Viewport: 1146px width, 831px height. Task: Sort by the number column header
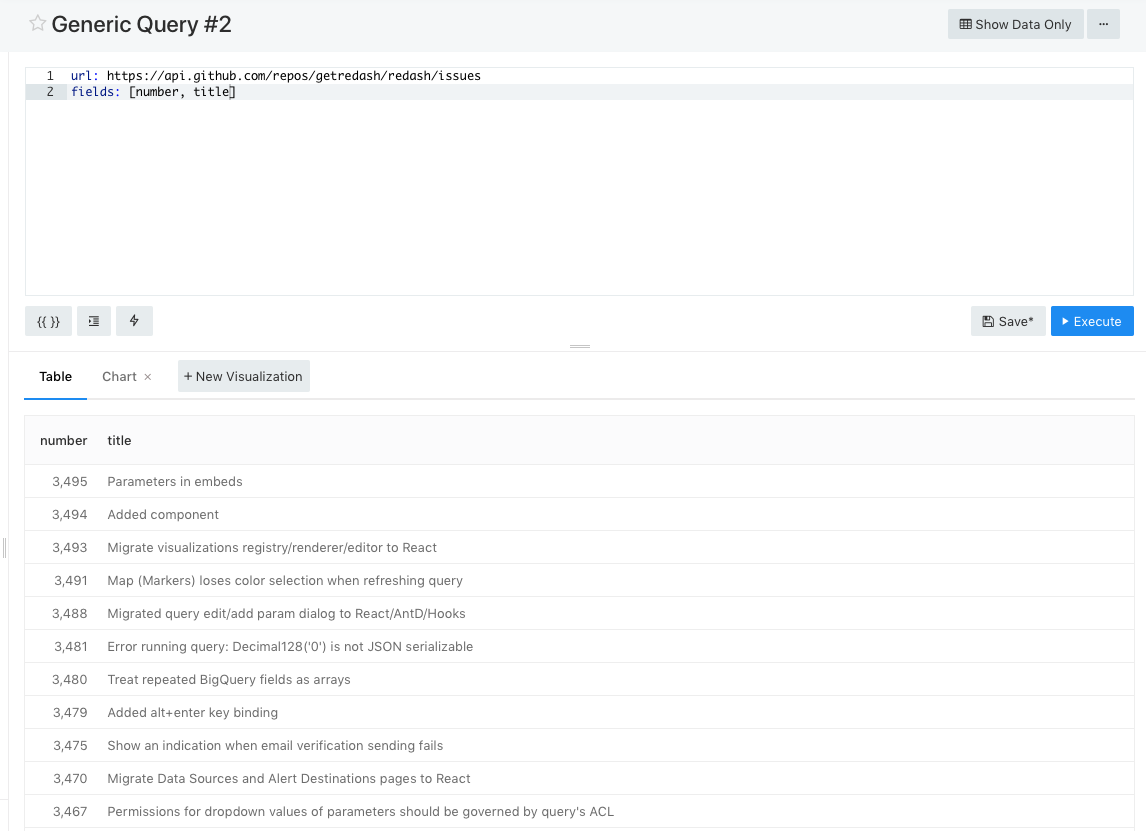[x=63, y=440]
